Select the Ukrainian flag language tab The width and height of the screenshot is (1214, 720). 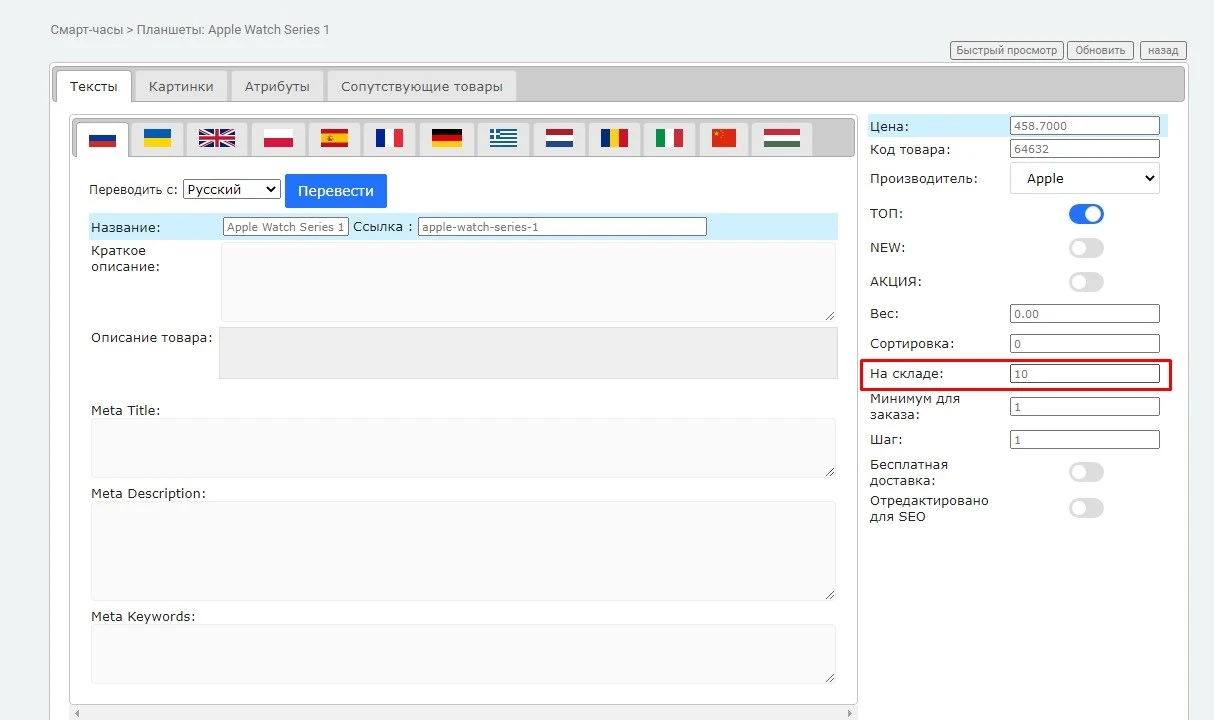point(157,138)
